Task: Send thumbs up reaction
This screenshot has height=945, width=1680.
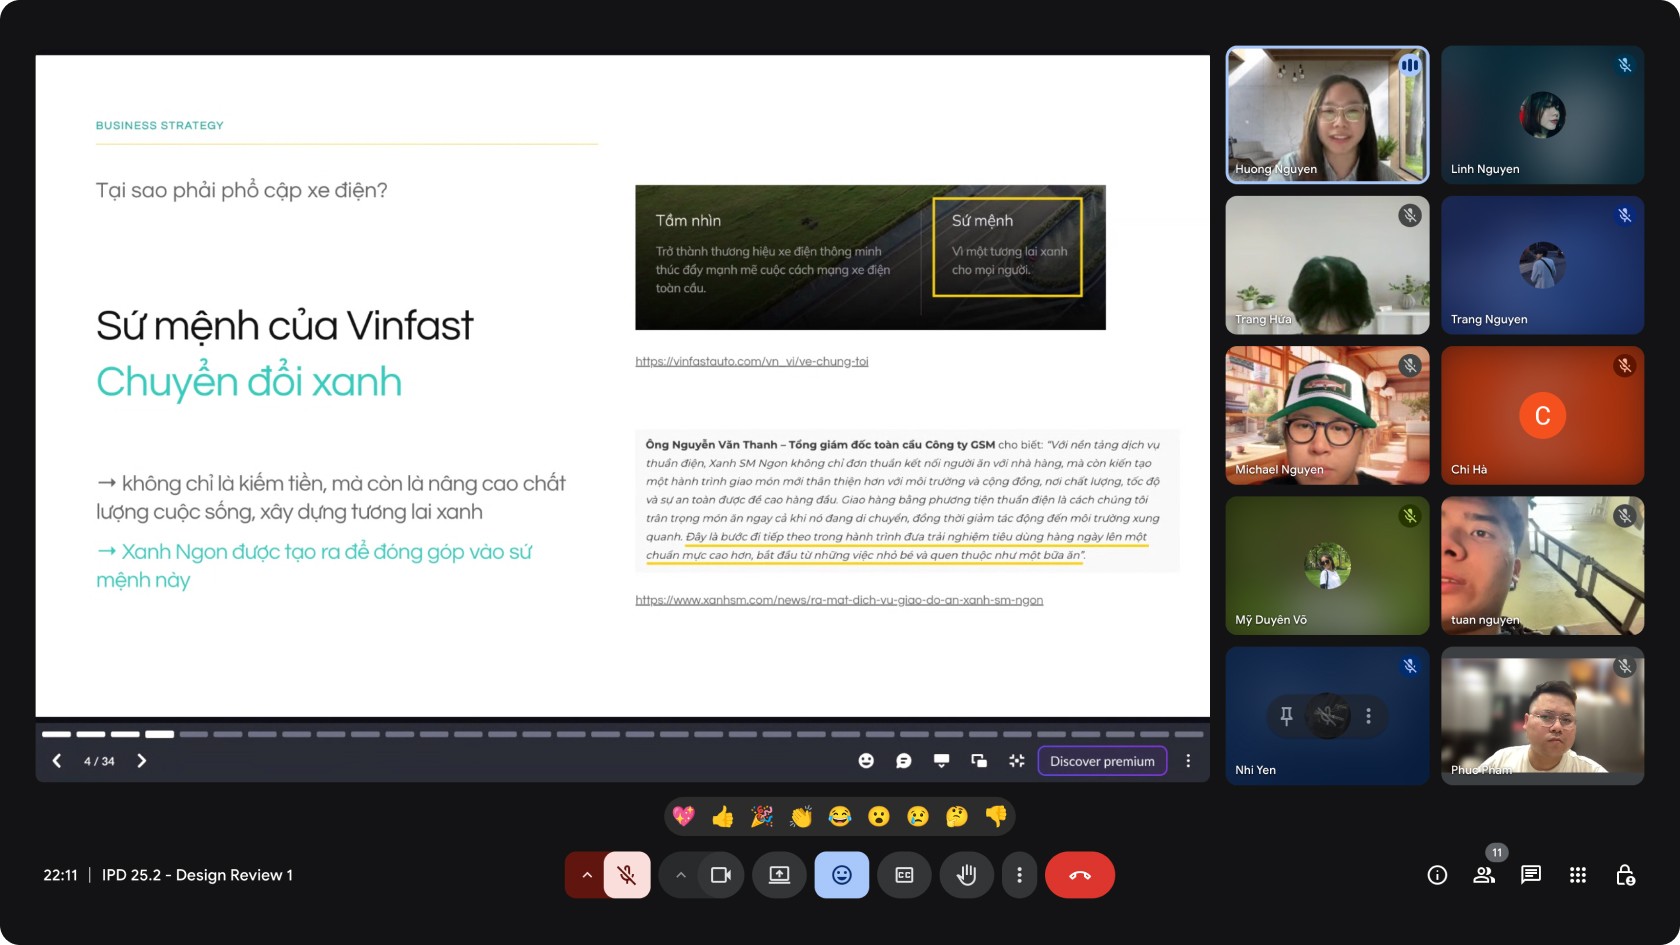Action: (x=723, y=816)
